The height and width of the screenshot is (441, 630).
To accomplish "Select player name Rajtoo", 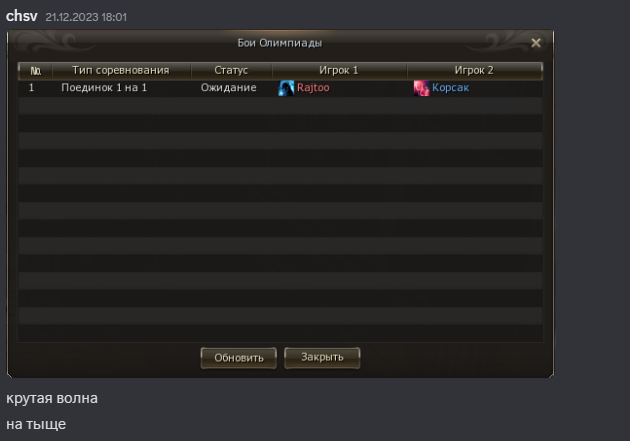I will click(313, 88).
